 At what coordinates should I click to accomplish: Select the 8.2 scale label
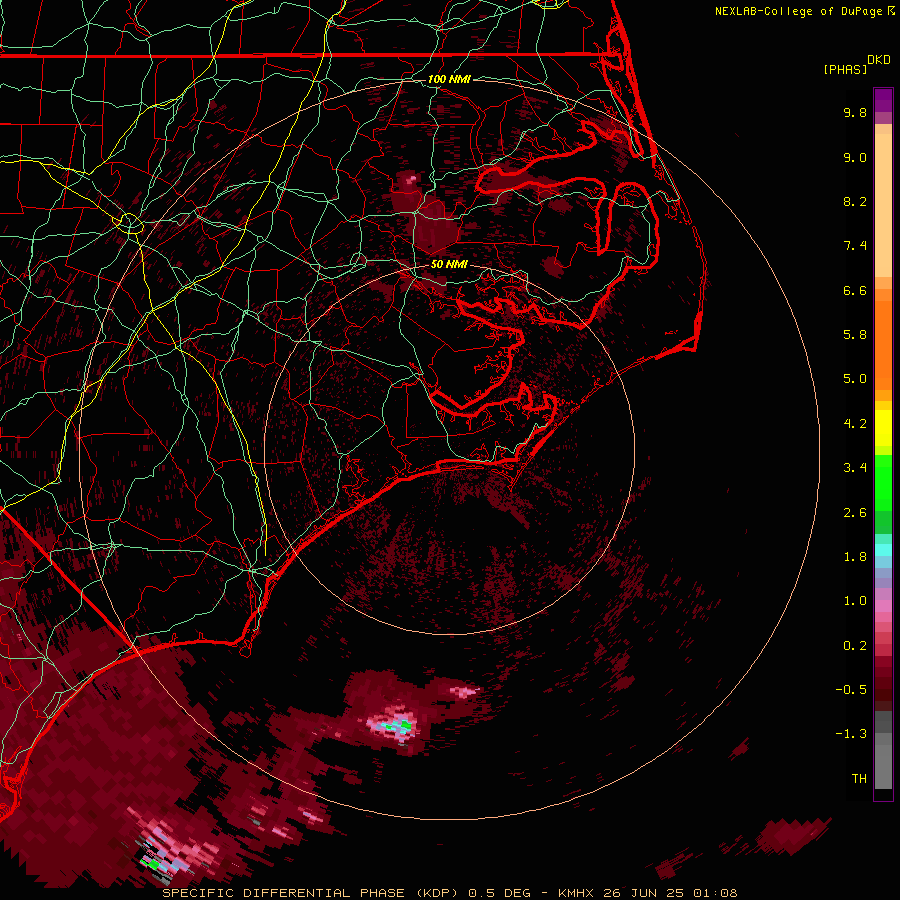coord(855,201)
